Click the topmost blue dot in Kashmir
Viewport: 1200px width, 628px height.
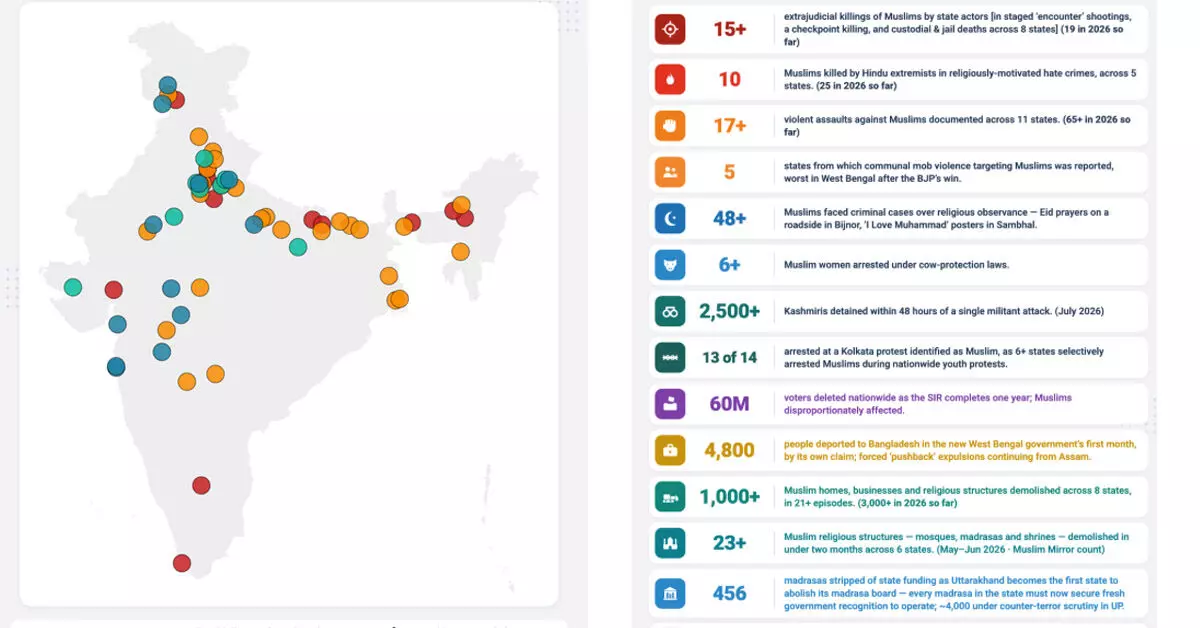click(x=168, y=86)
